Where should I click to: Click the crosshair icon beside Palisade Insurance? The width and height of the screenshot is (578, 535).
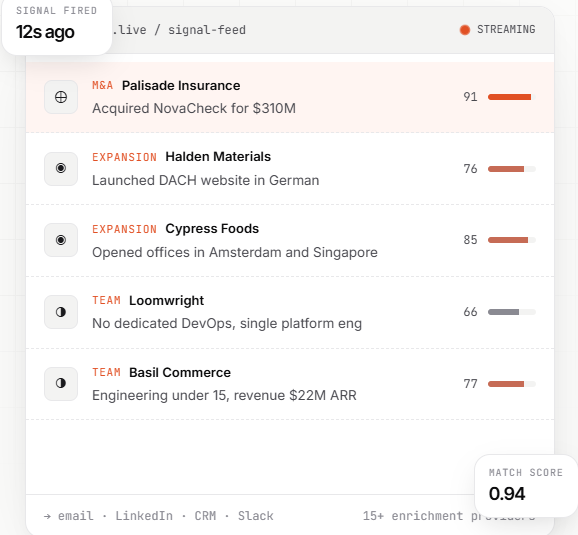click(61, 97)
